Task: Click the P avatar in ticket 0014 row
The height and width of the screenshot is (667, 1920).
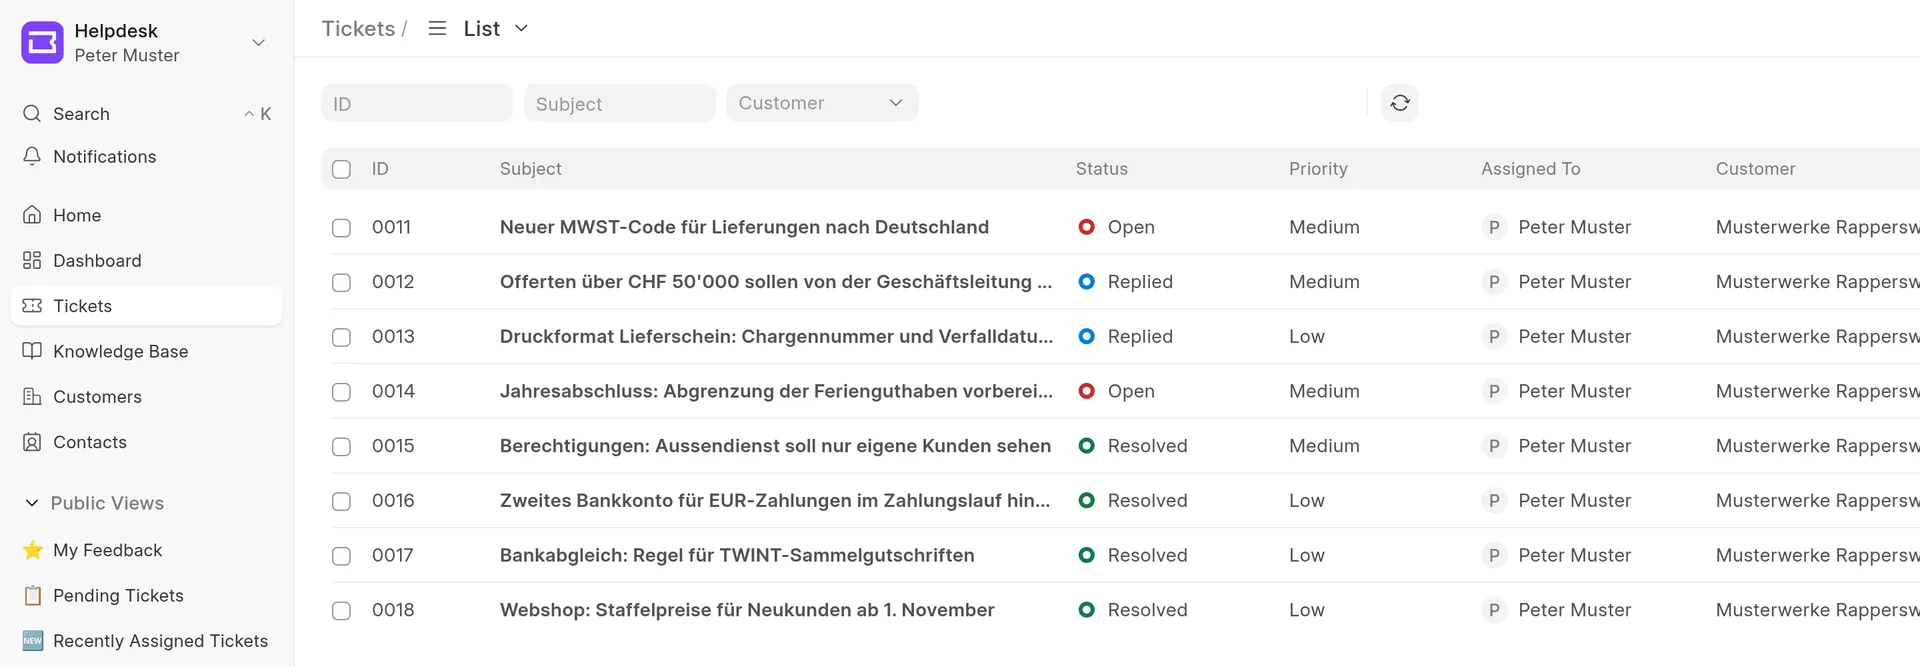Action: (x=1494, y=391)
